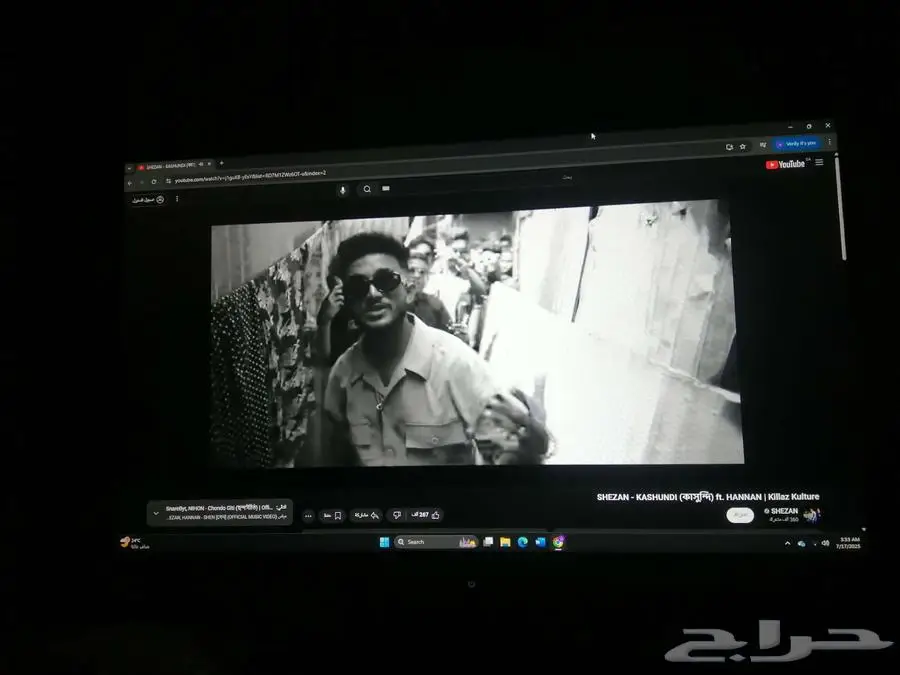Open Chrome three-dot menu

coord(829,141)
